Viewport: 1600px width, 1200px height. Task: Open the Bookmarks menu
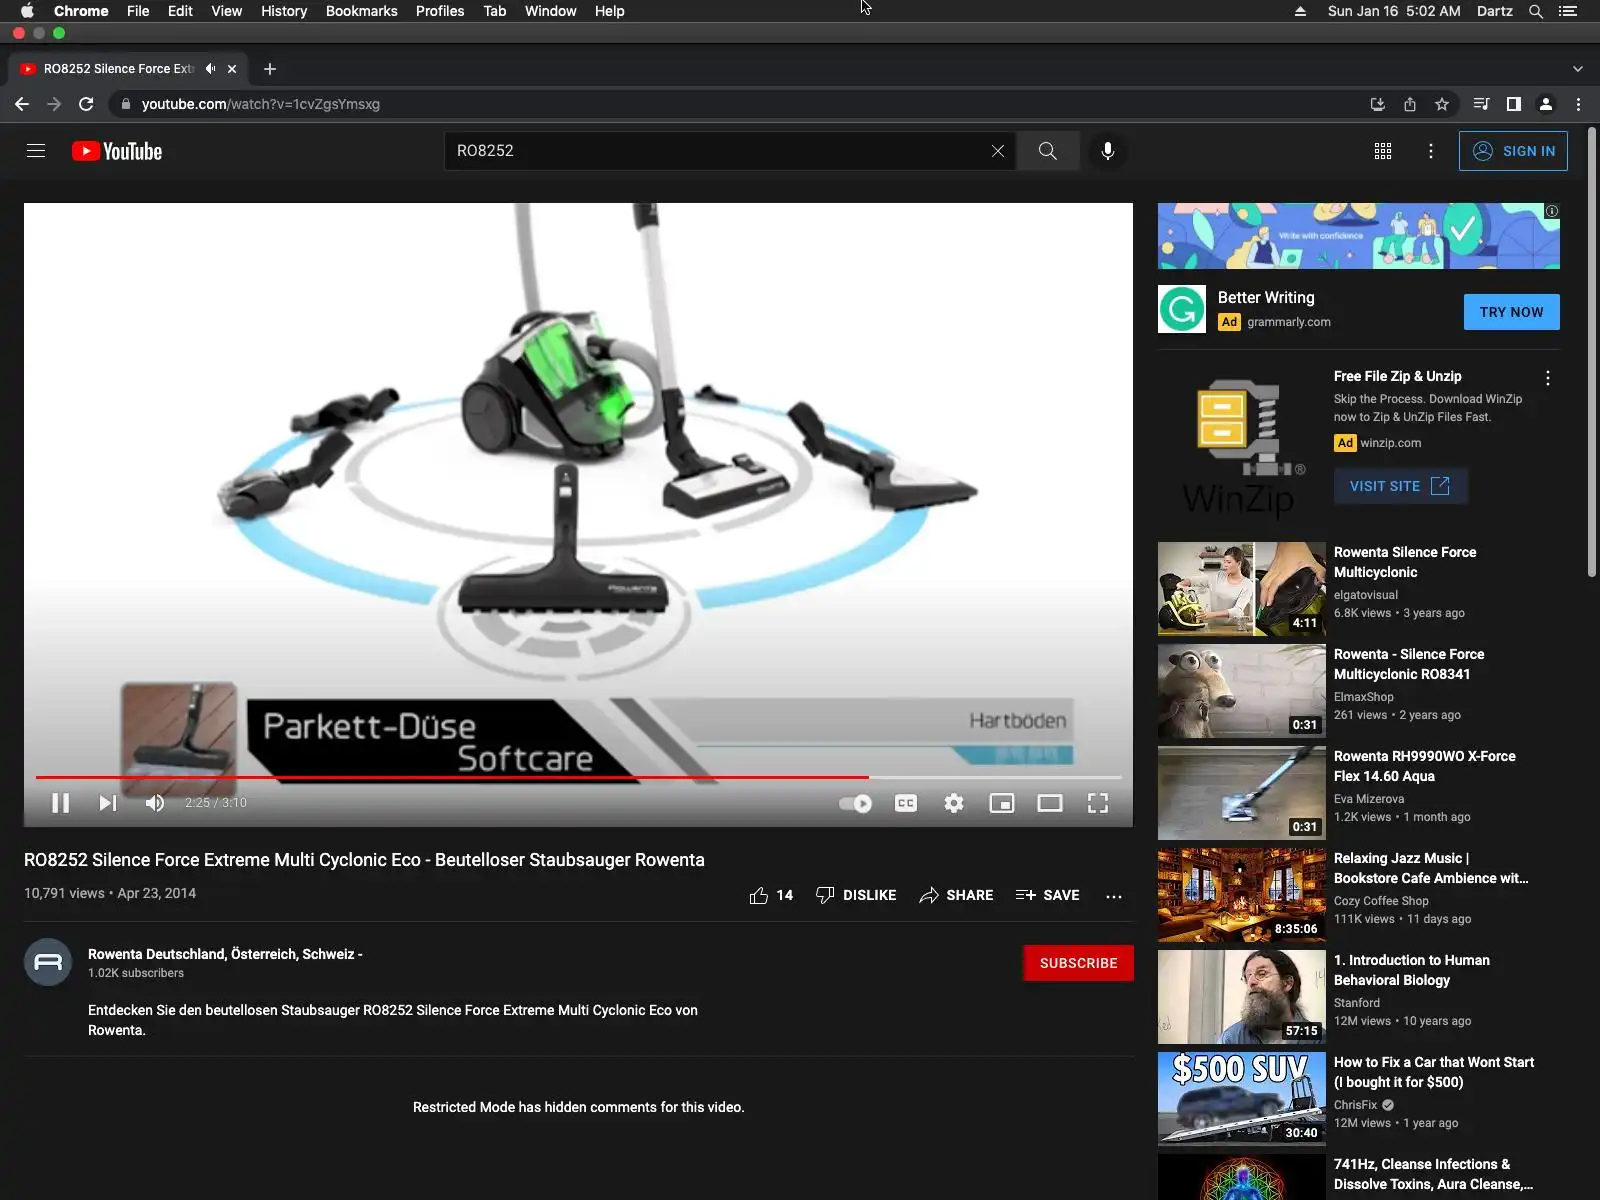click(361, 11)
